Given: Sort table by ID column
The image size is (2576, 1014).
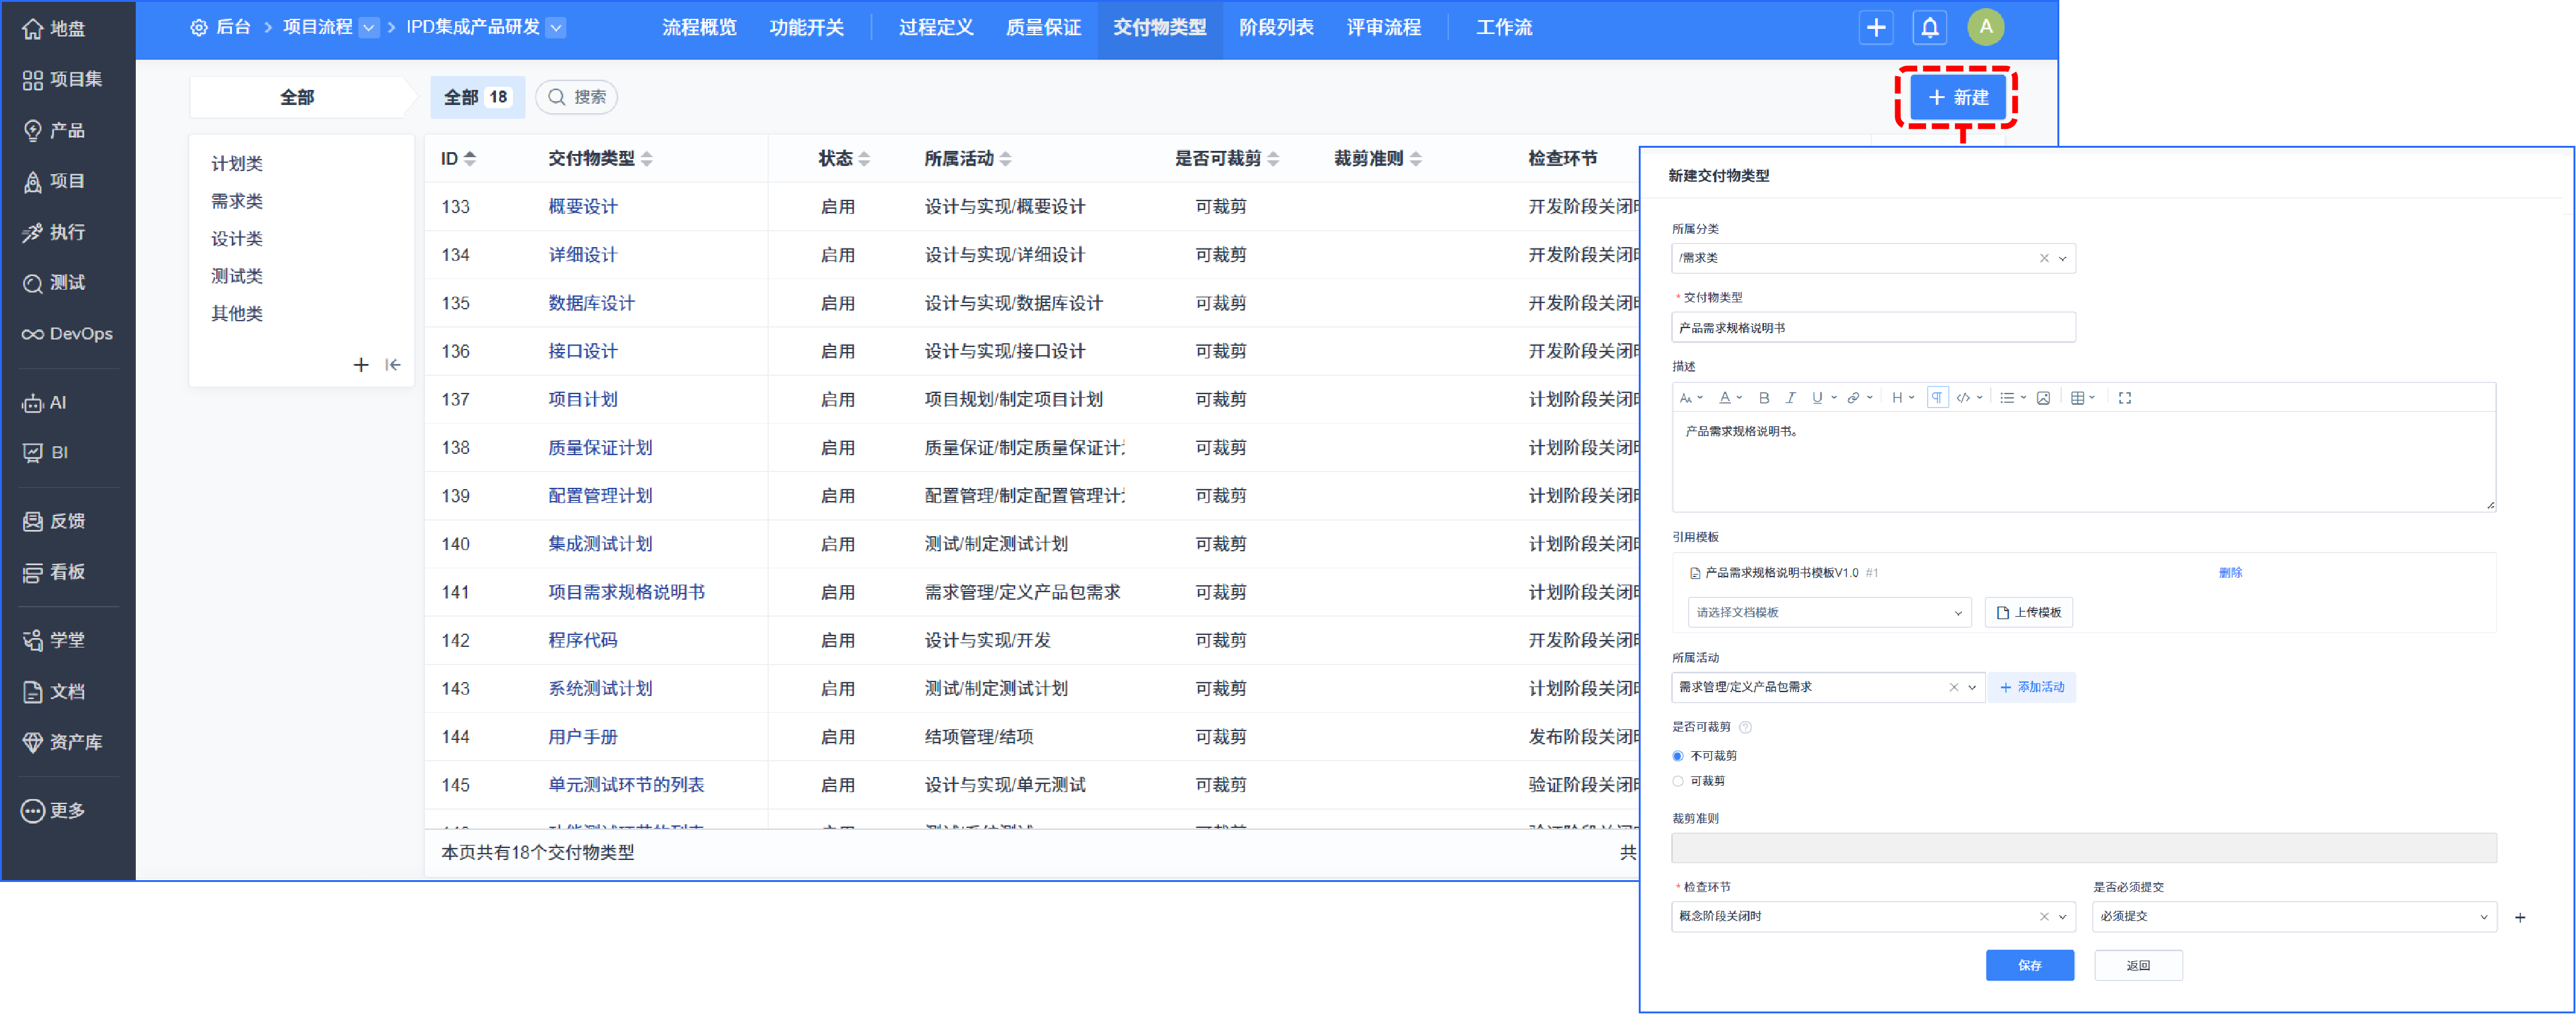Looking at the screenshot, I should pyautogui.click(x=459, y=159).
